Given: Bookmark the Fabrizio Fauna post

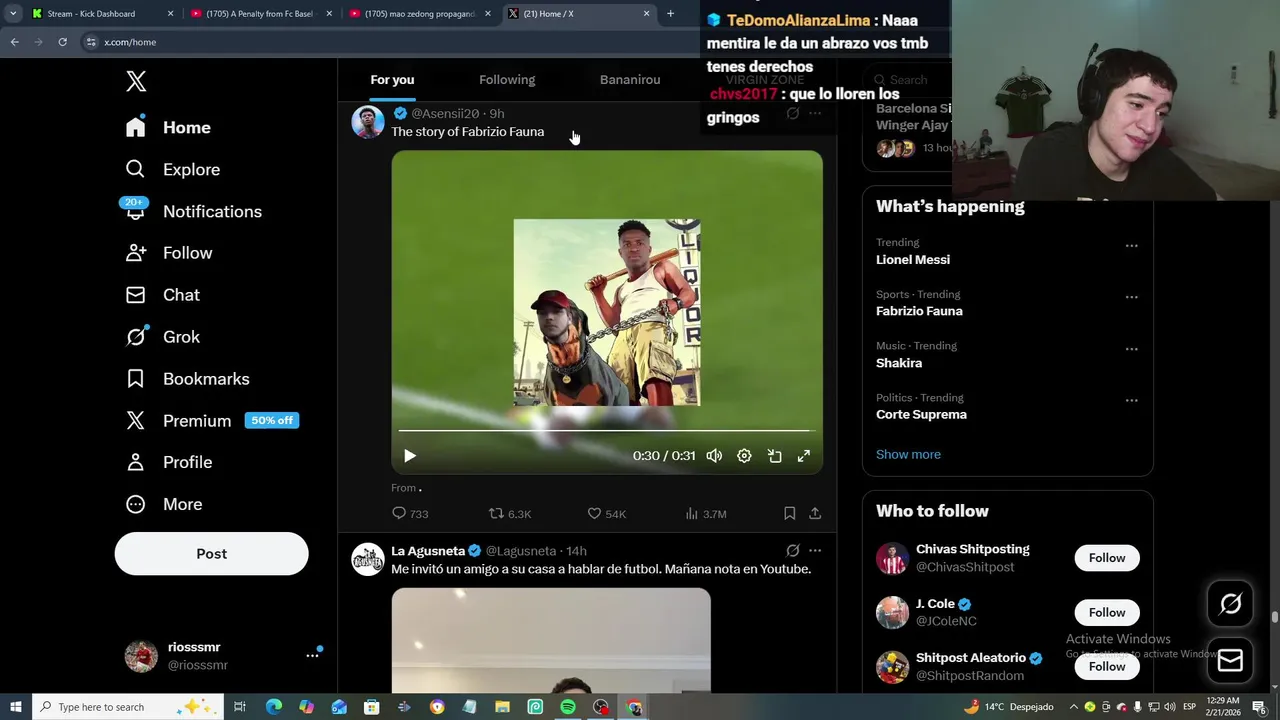Looking at the screenshot, I should click(x=789, y=514).
